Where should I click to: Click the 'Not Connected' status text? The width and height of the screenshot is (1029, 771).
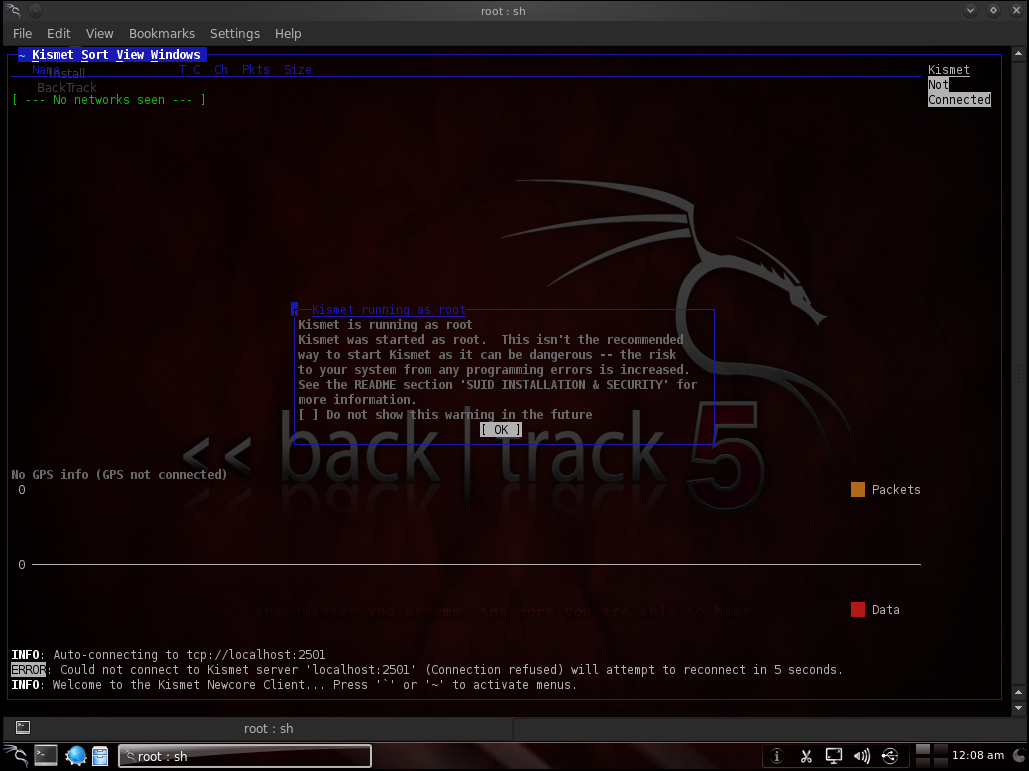pyautogui.click(x=959, y=93)
